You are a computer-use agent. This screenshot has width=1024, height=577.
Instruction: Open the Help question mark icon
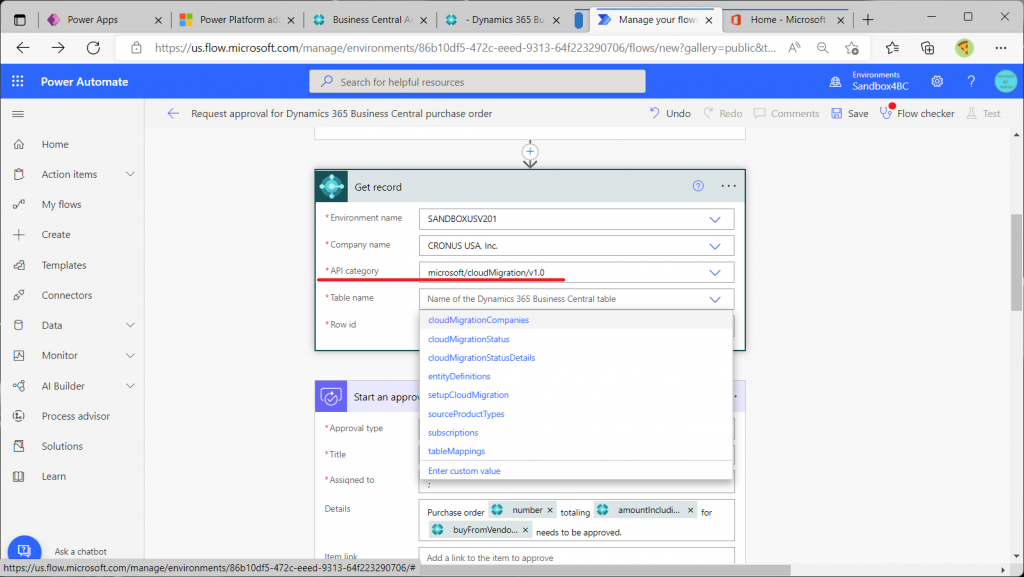tap(971, 82)
